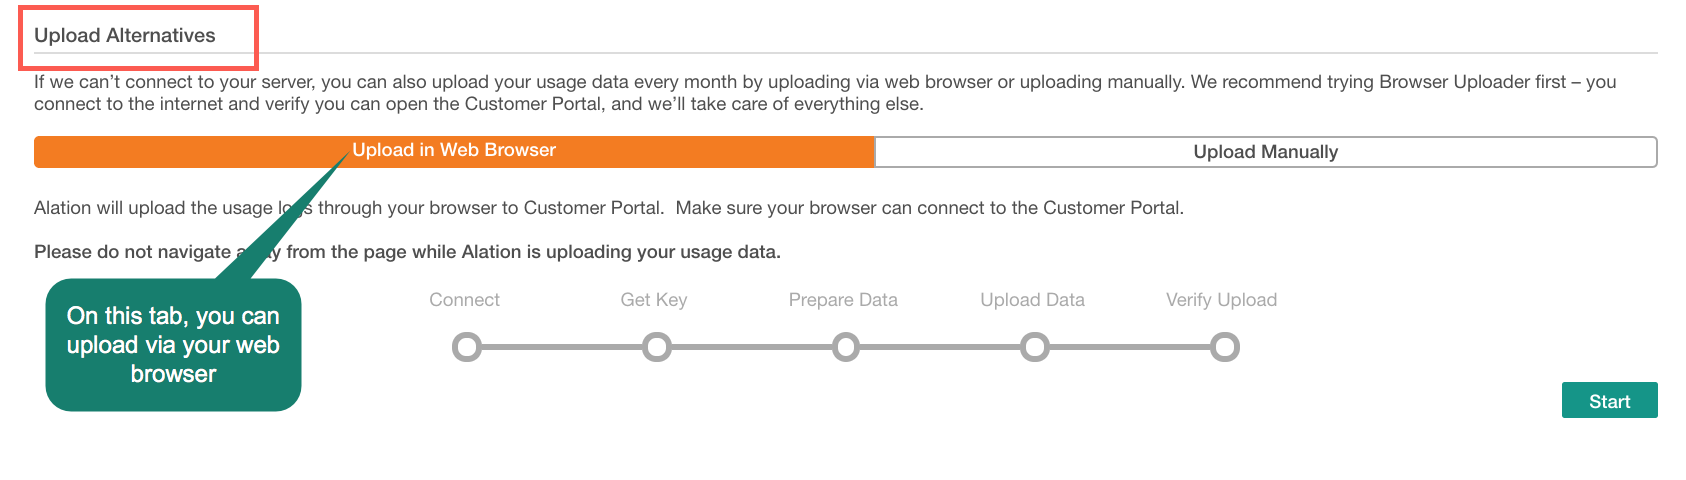This screenshot has width=1686, height=480.
Task: Click the sentence about Alation uploading usage logs
Action: (609, 208)
